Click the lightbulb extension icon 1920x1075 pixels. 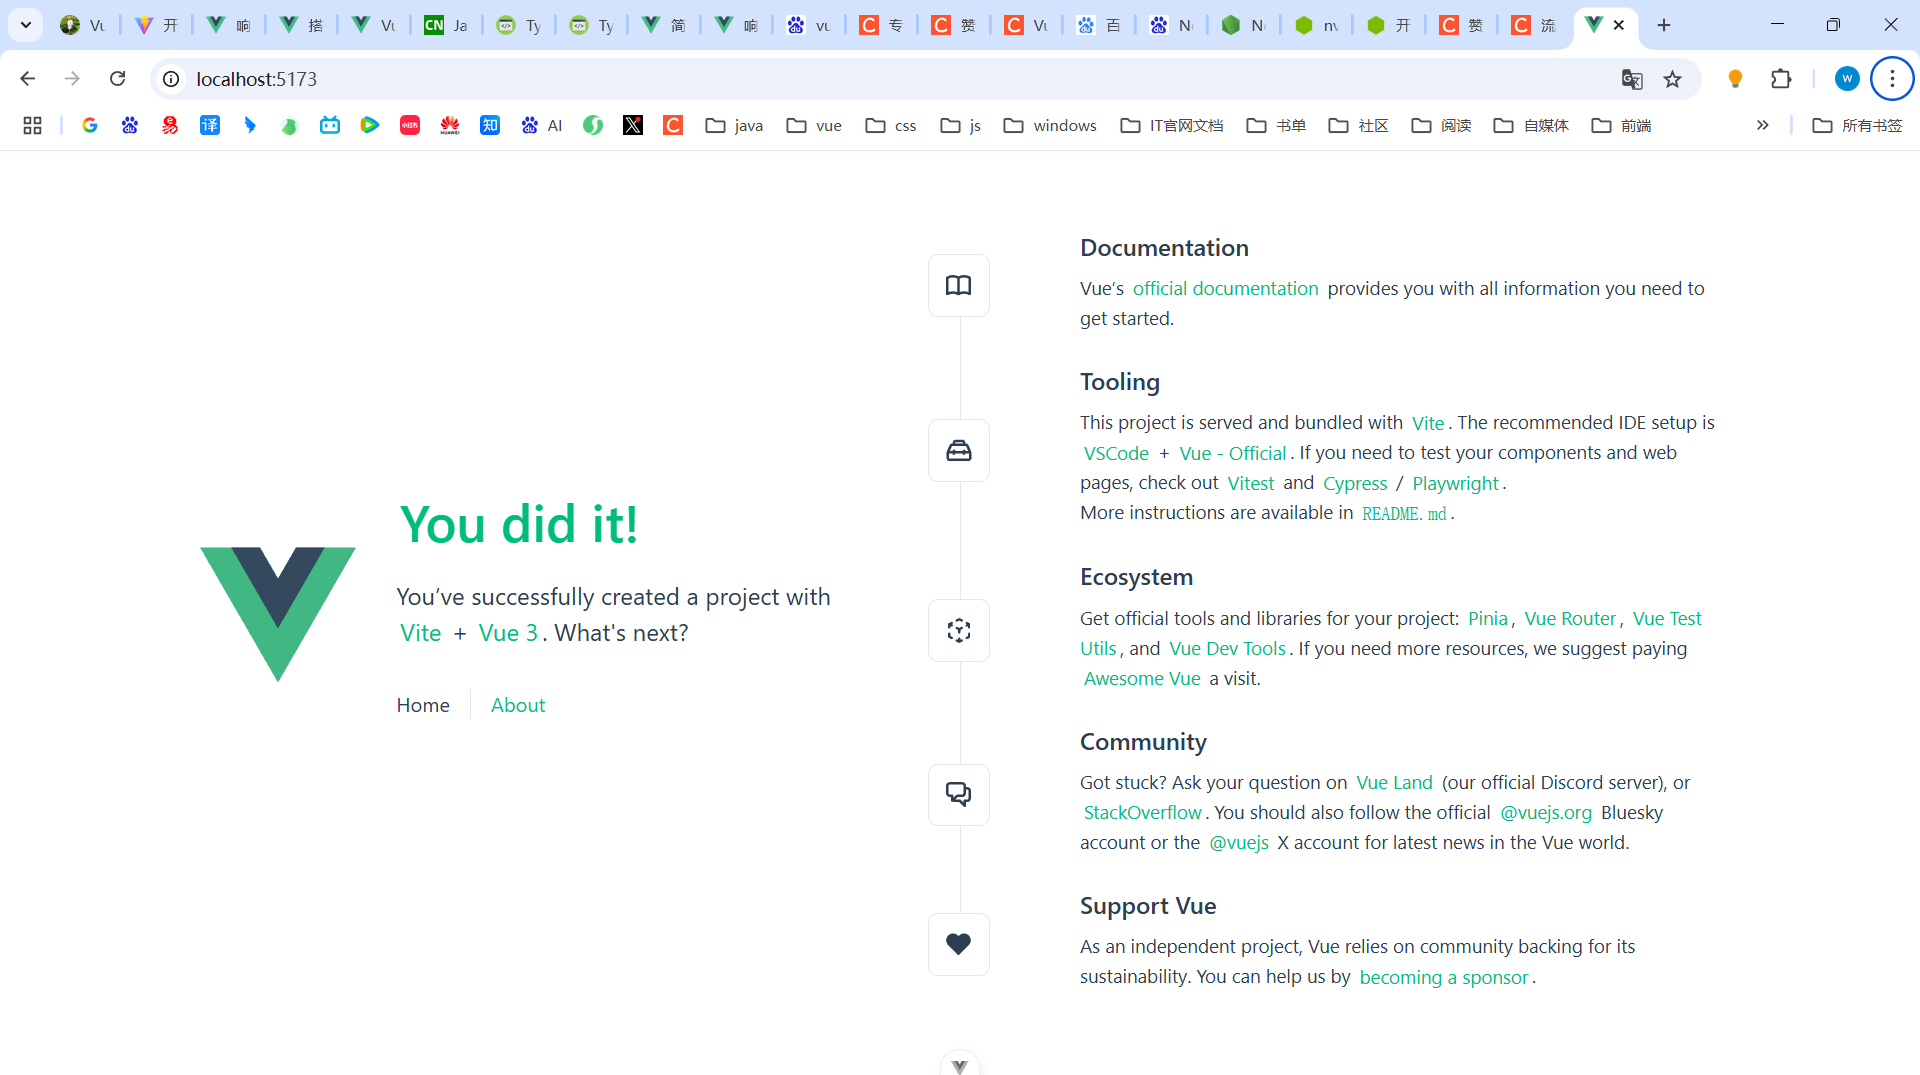pyautogui.click(x=1735, y=79)
